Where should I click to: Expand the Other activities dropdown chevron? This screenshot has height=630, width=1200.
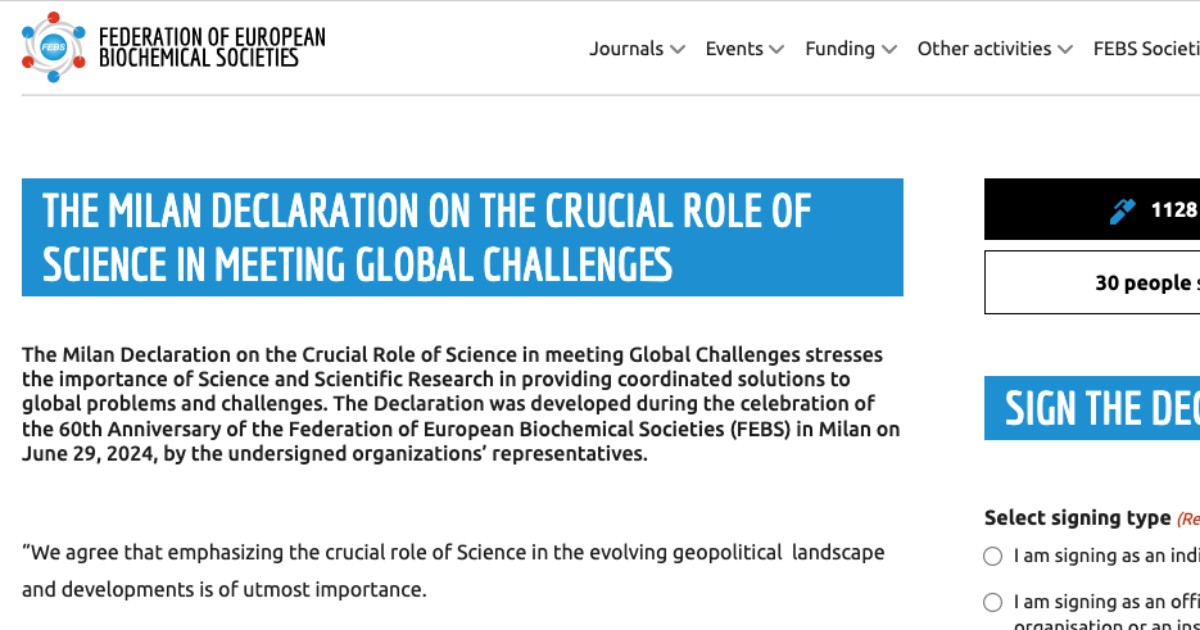(x=1065, y=49)
